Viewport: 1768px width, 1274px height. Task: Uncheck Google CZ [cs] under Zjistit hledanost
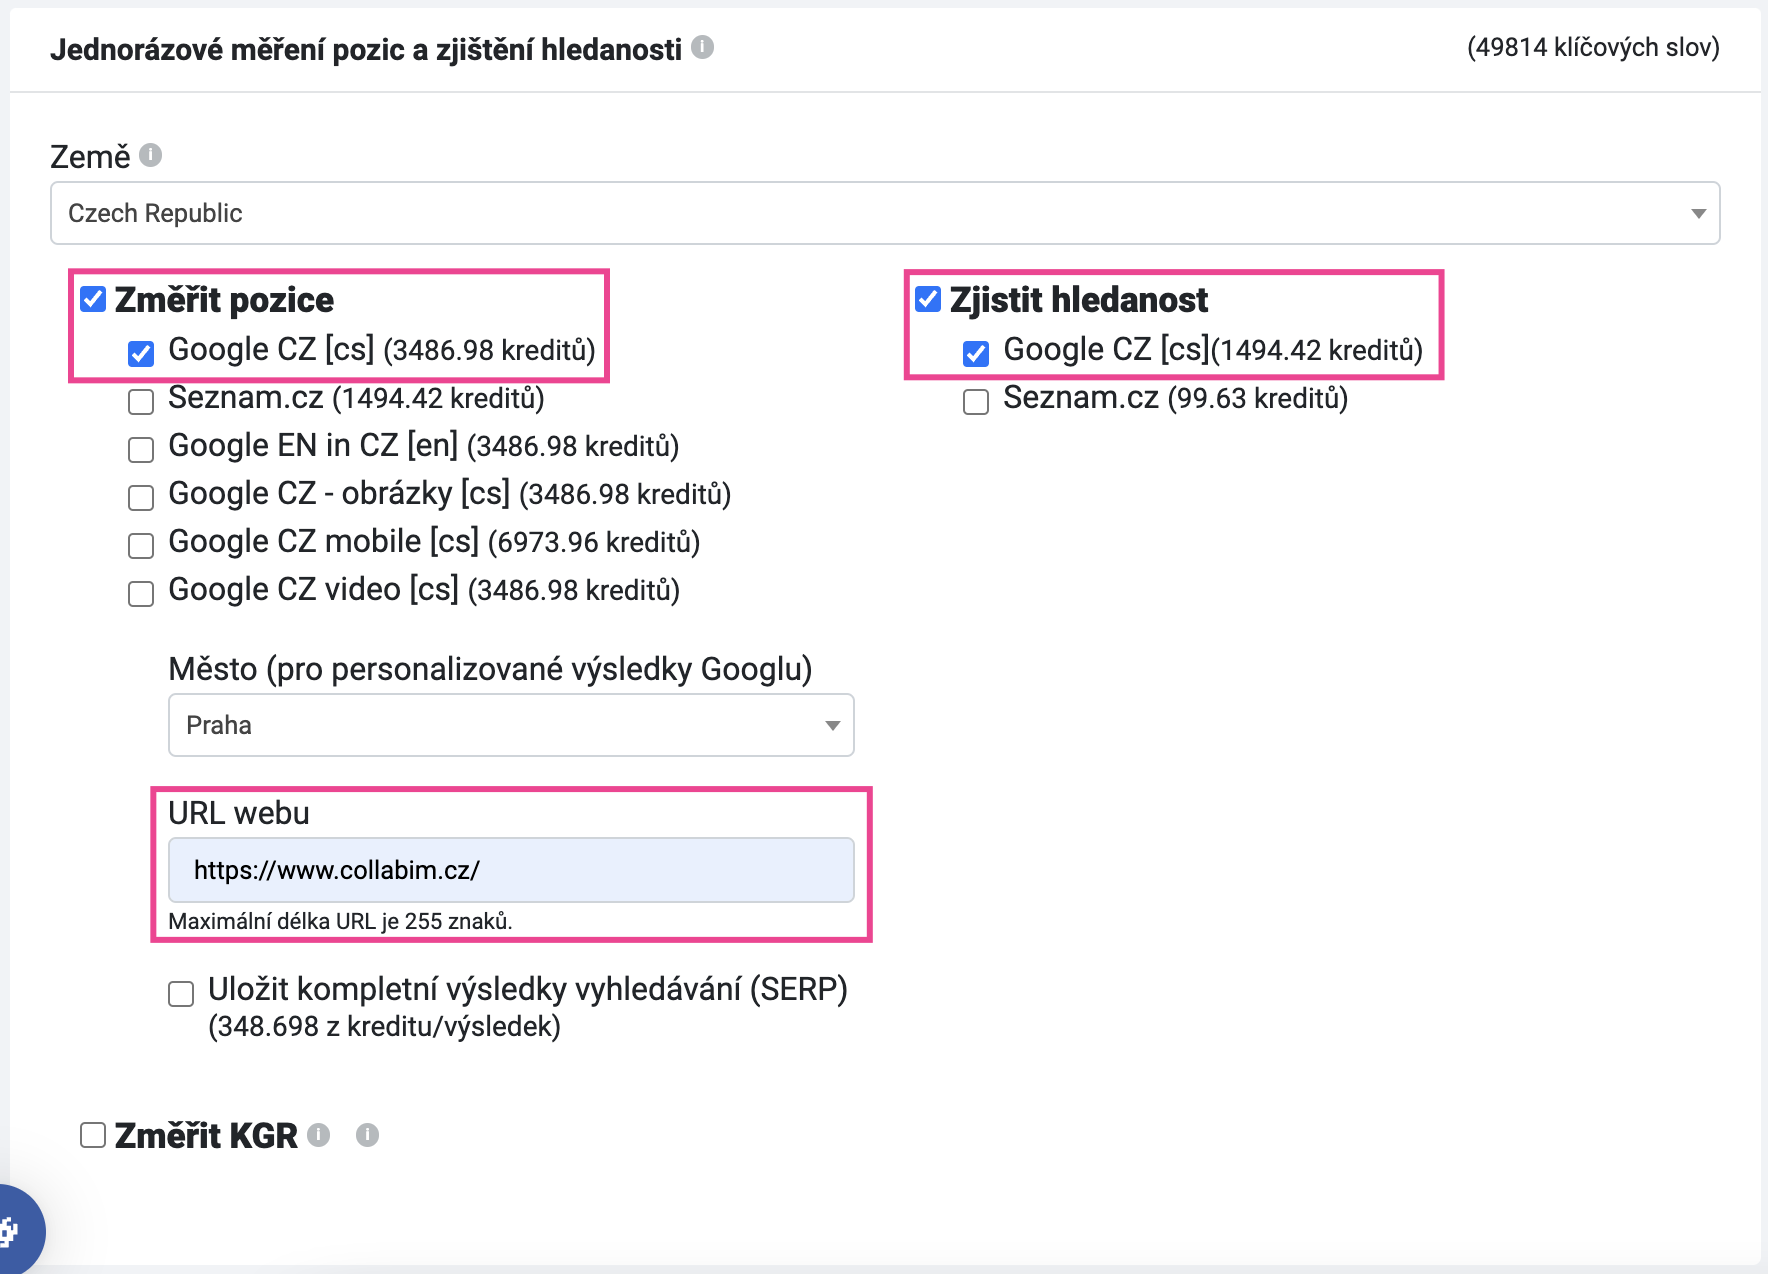click(x=976, y=354)
